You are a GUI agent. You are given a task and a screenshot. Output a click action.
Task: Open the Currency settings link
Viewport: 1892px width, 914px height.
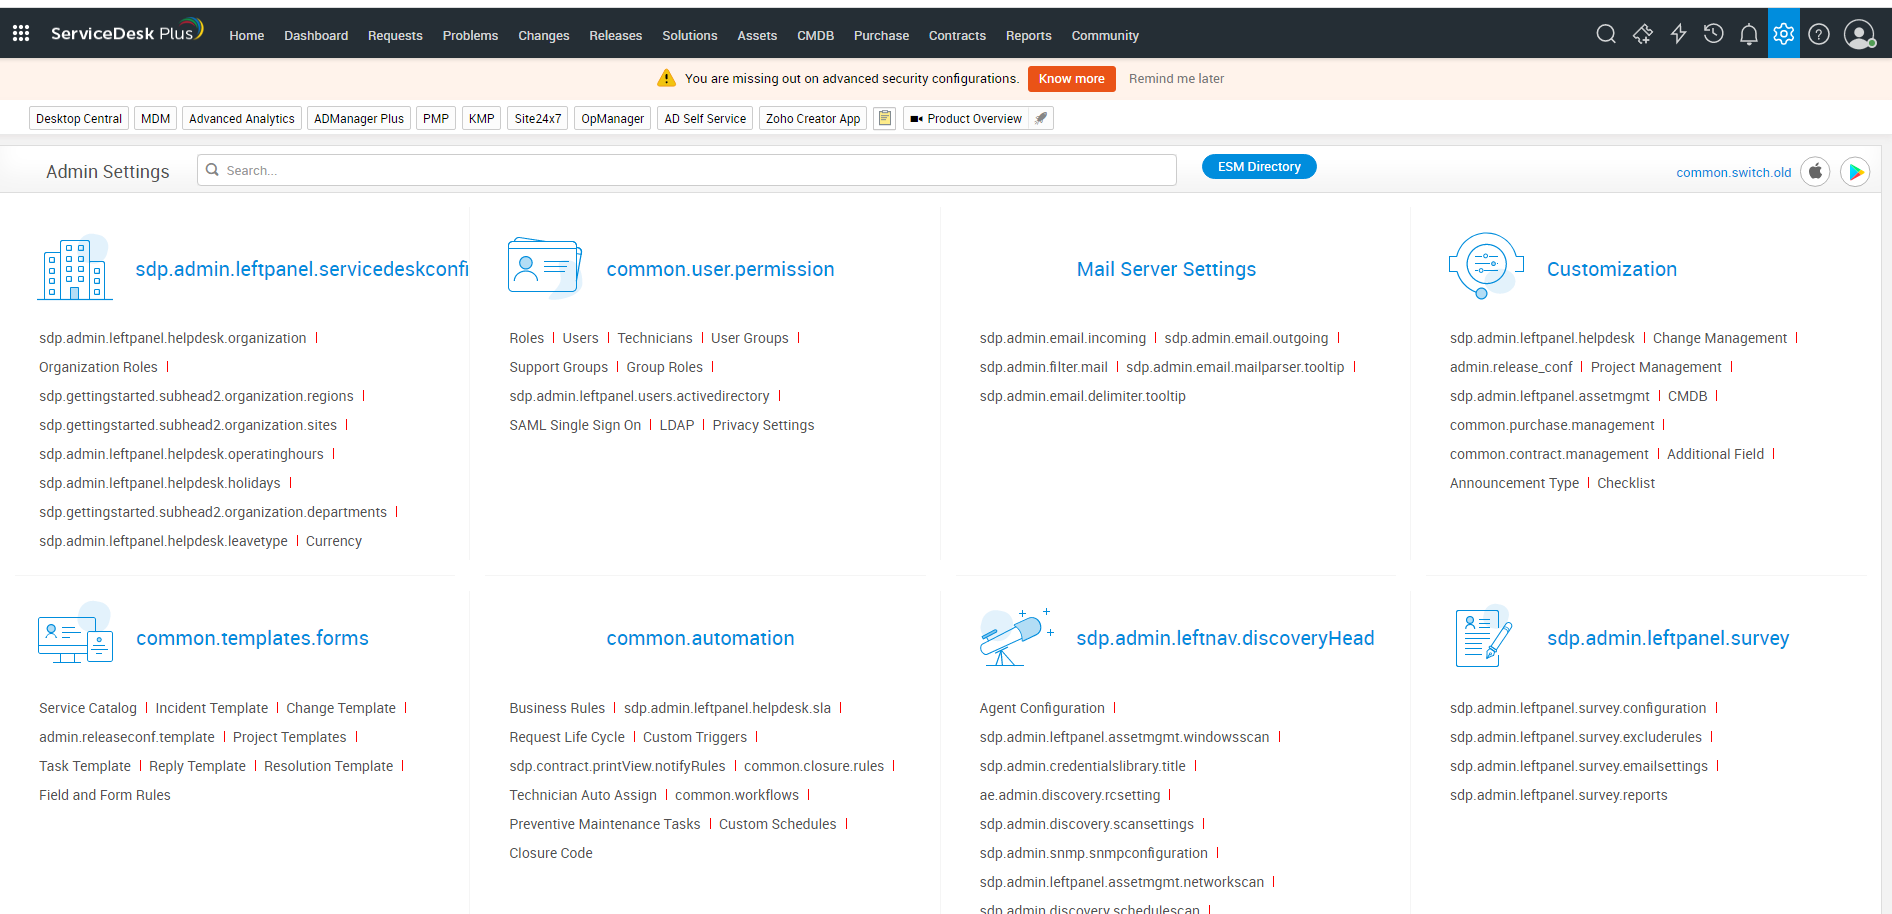334,541
